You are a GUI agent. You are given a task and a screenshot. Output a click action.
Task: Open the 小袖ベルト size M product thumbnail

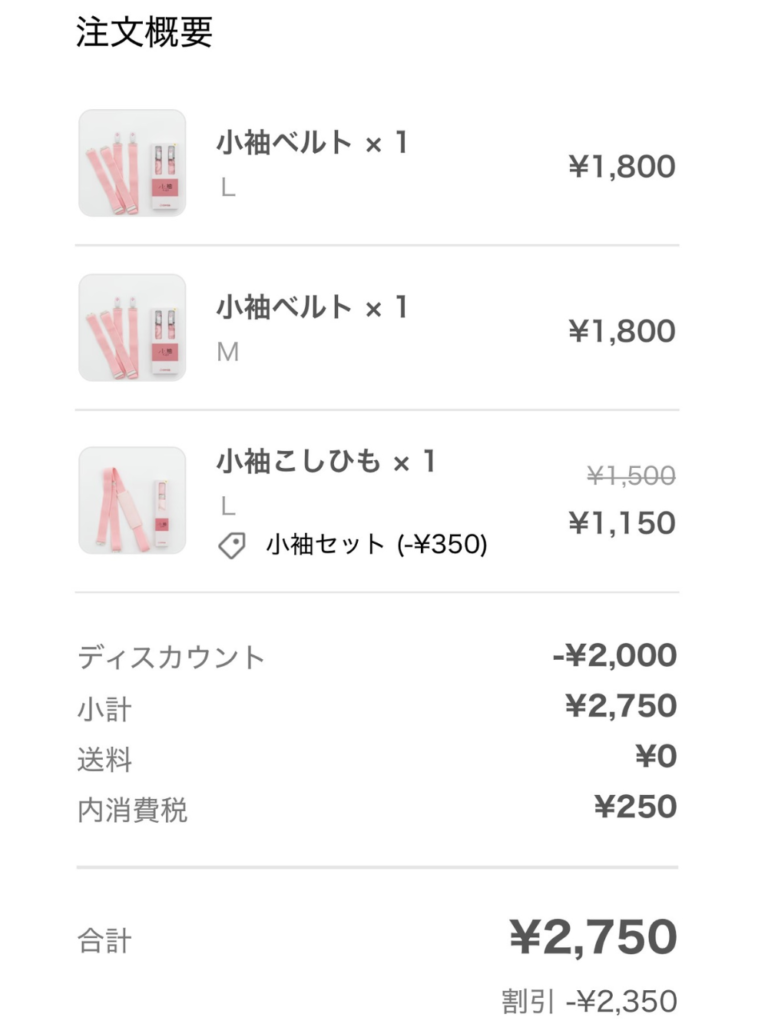(132, 328)
